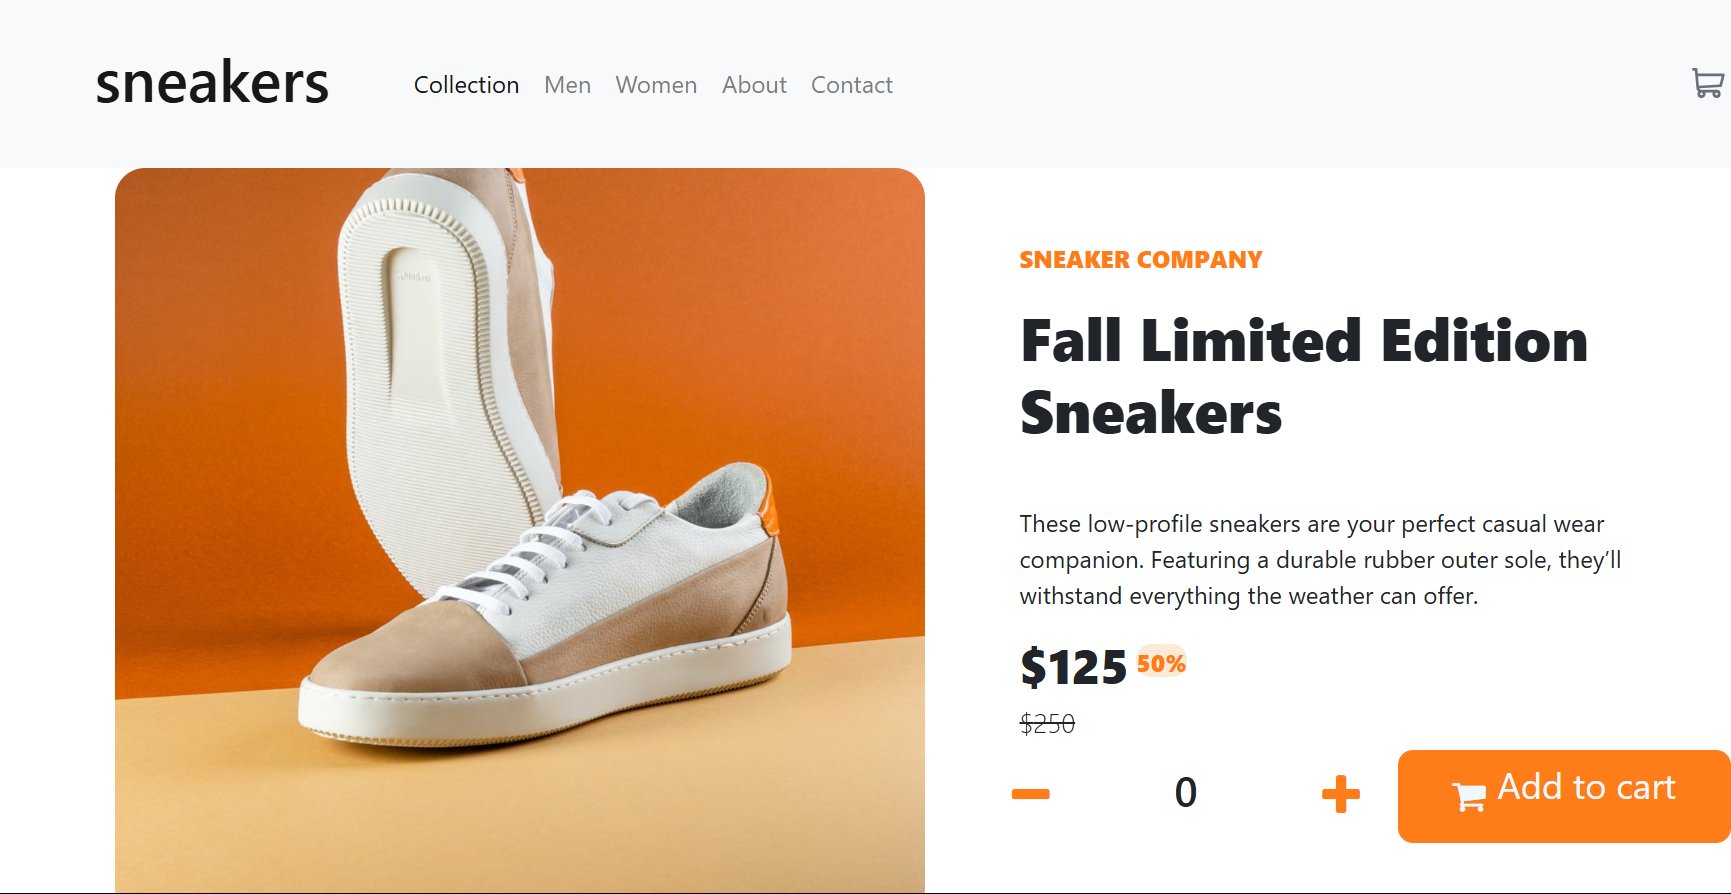Viewport: 1731px width, 894px height.
Task: Click the crossed-out $250 price
Action: [x=1048, y=723]
